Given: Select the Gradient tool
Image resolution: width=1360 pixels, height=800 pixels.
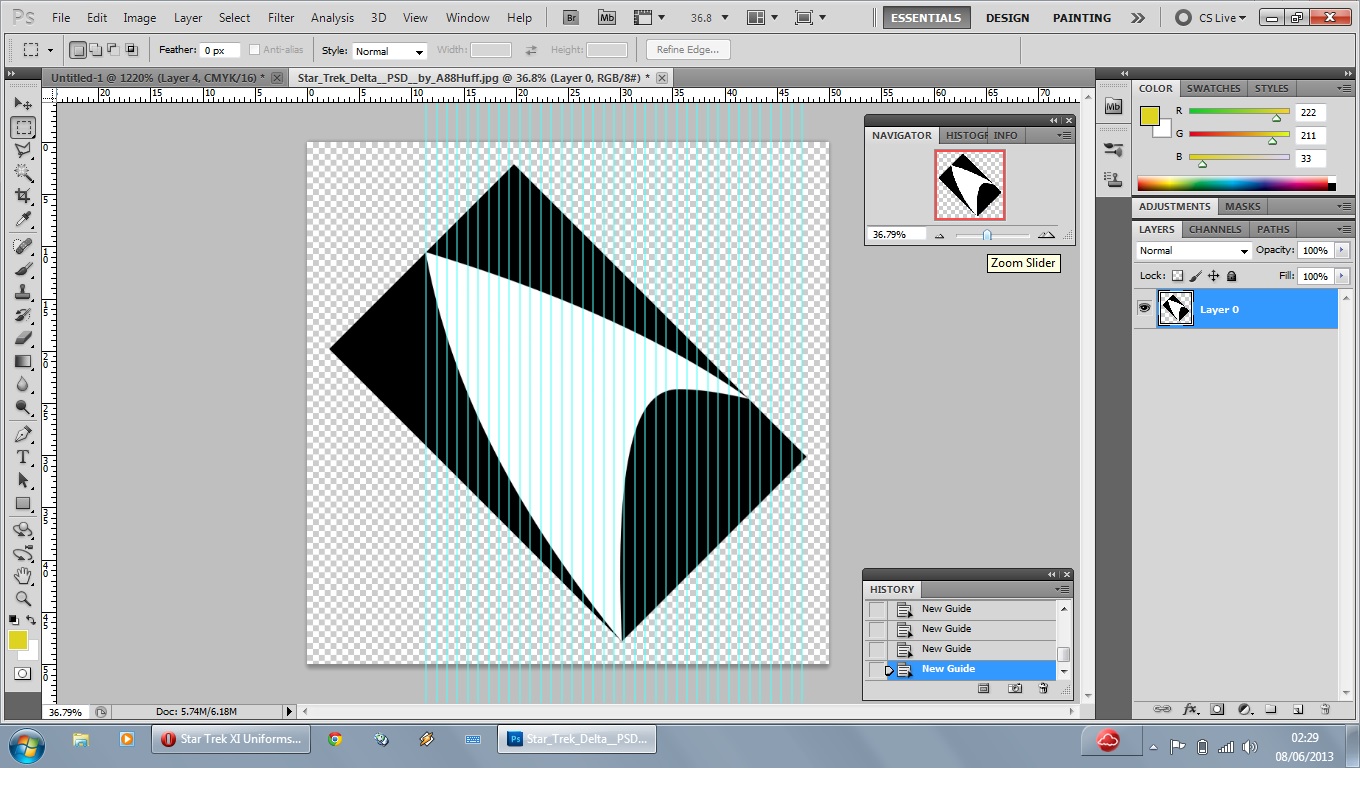Looking at the screenshot, I should pos(23,361).
